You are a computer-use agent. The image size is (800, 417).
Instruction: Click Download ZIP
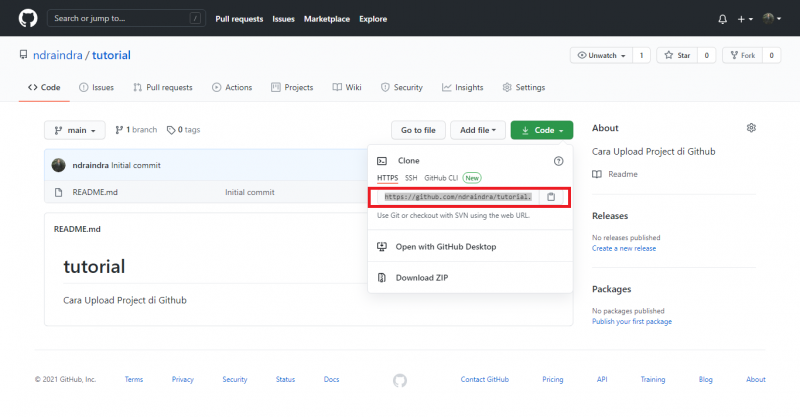420,278
